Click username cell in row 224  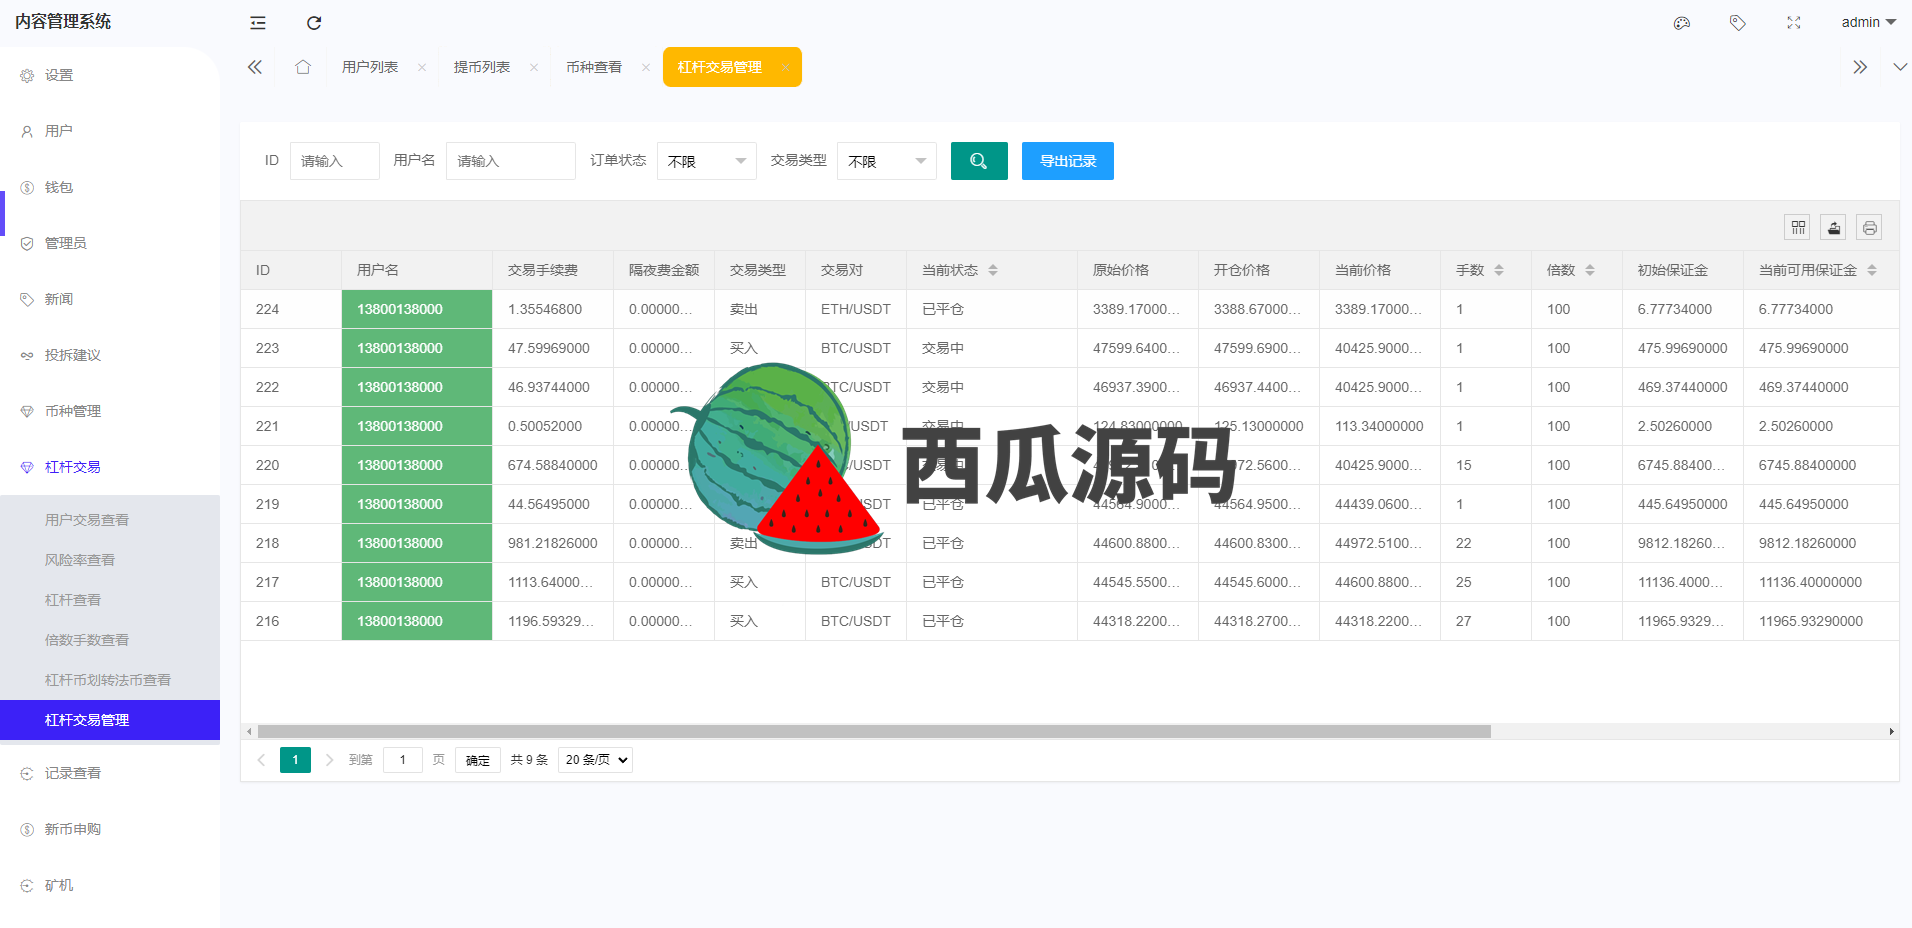click(417, 309)
